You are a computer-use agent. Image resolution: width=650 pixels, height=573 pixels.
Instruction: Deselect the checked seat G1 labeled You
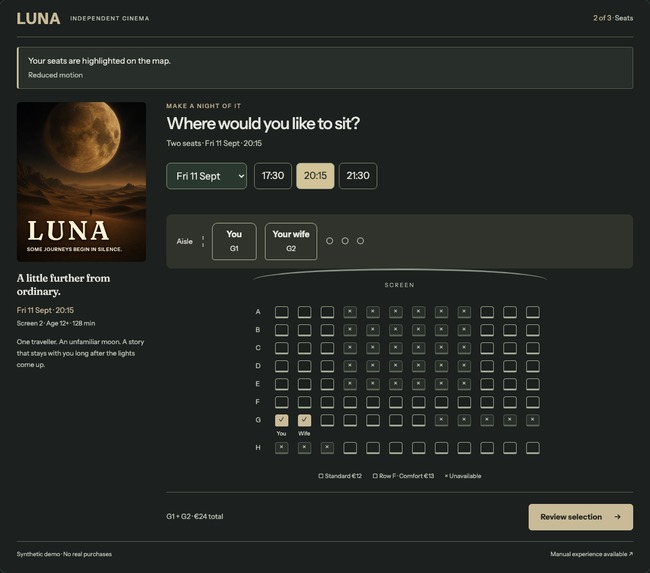(x=281, y=420)
